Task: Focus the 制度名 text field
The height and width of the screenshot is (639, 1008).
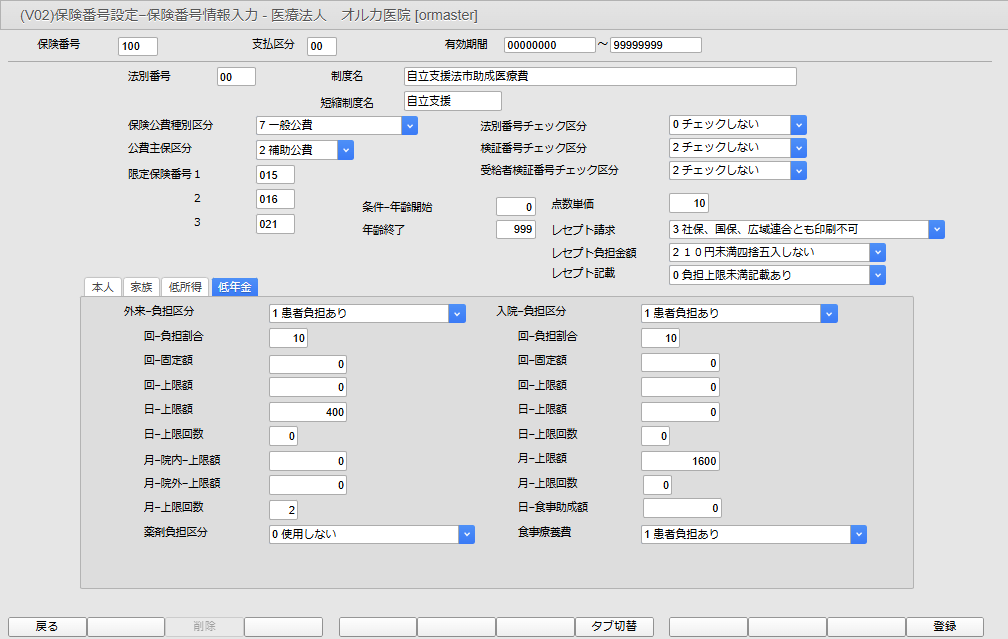Action: tap(600, 77)
